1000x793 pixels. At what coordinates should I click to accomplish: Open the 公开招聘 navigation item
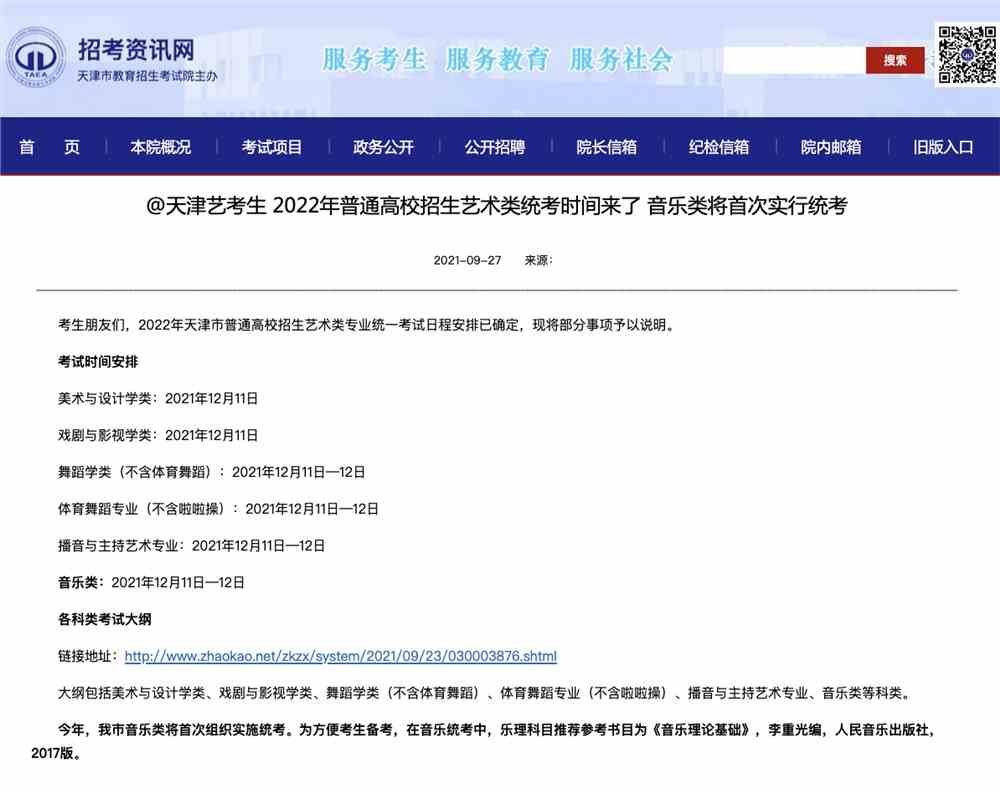[495, 147]
